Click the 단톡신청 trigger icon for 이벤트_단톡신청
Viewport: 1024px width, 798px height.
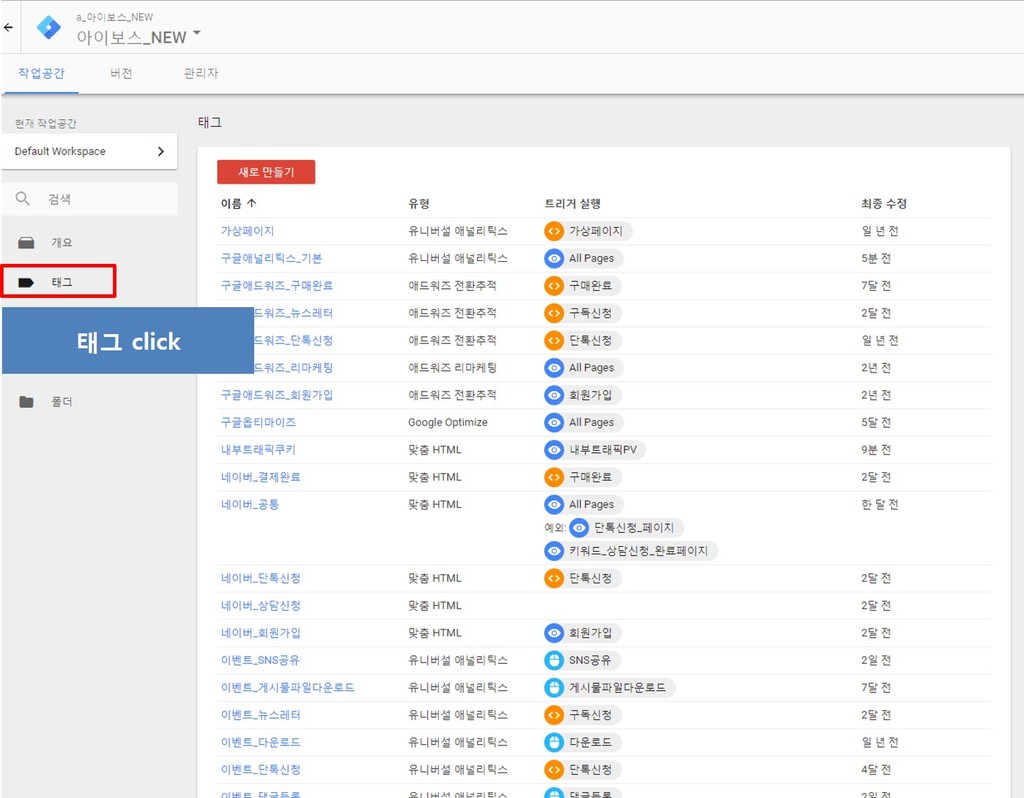pos(554,770)
